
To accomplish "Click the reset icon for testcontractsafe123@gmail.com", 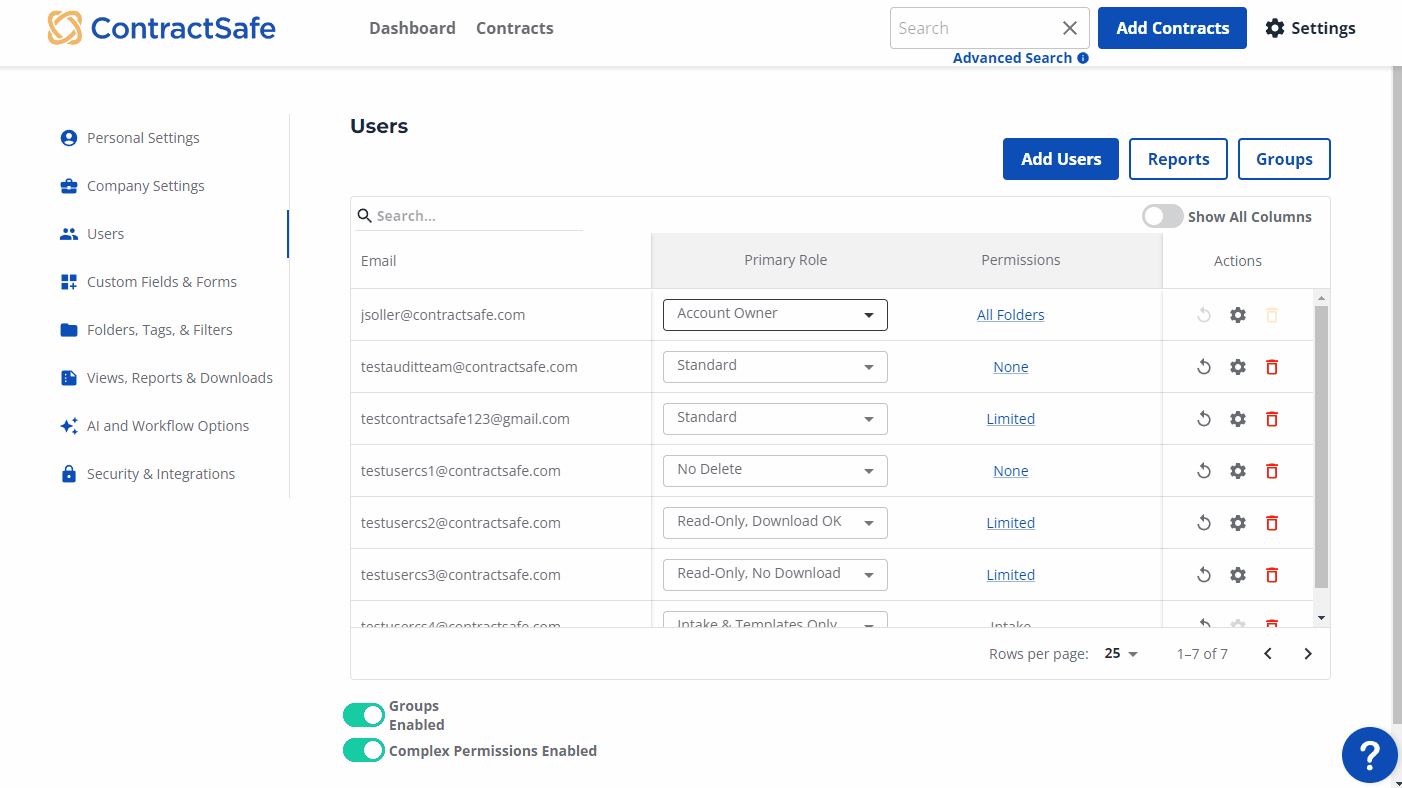I will point(1204,419).
